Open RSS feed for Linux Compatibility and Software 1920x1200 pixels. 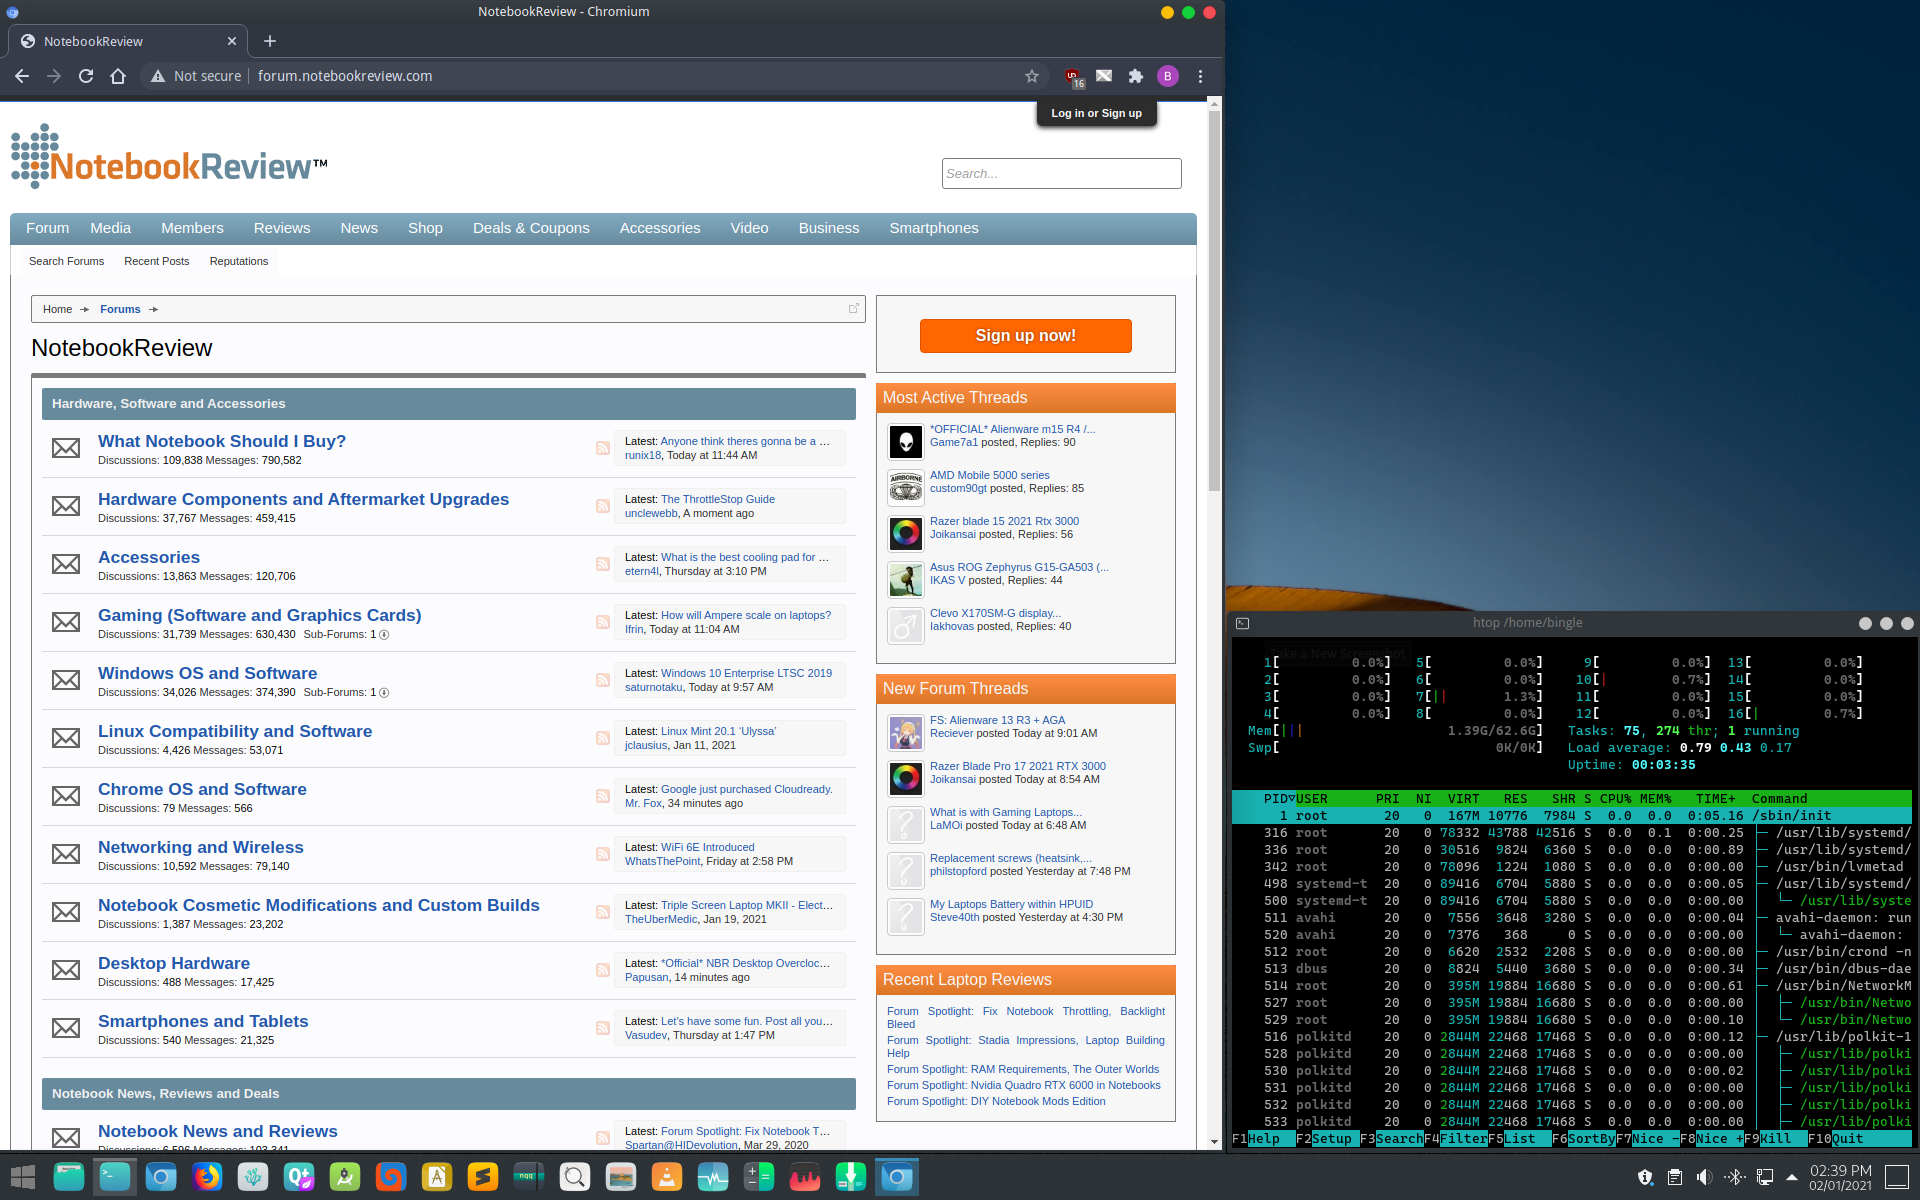point(603,738)
